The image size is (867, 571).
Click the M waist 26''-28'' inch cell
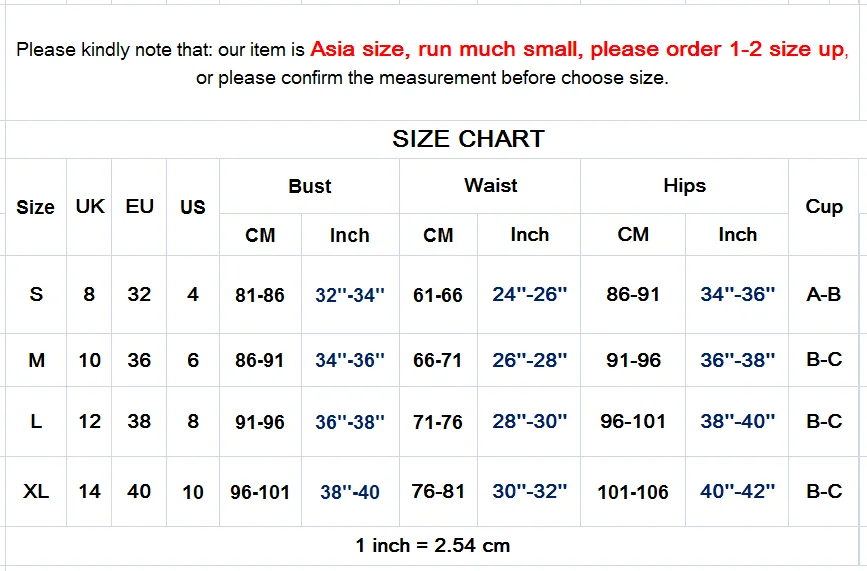tap(530, 360)
